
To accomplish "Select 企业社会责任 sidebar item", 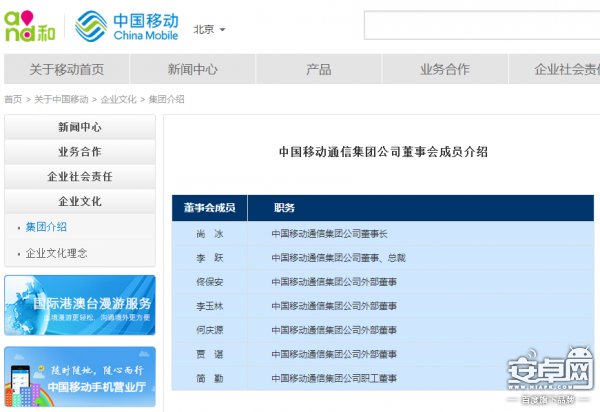I will [80, 177].
